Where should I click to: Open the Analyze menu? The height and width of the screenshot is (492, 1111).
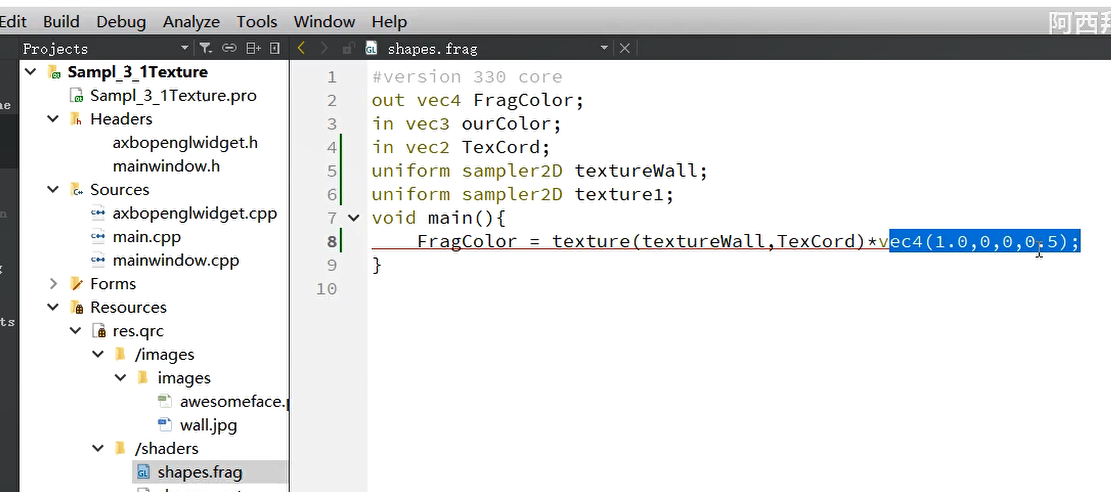click(191, 21)
